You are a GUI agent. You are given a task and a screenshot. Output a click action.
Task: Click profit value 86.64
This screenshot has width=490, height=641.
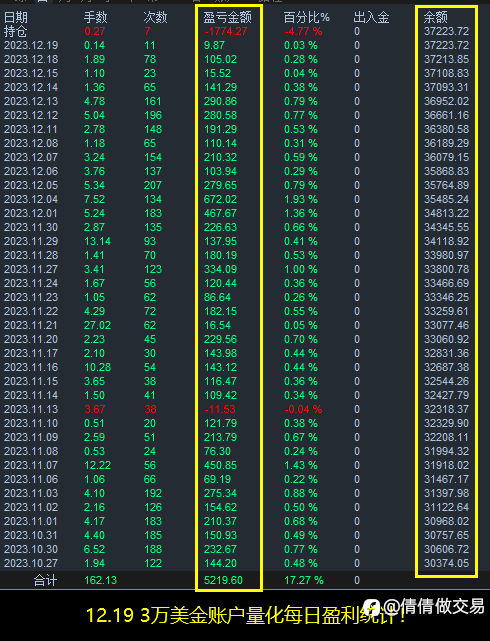[x=217, y=297]
